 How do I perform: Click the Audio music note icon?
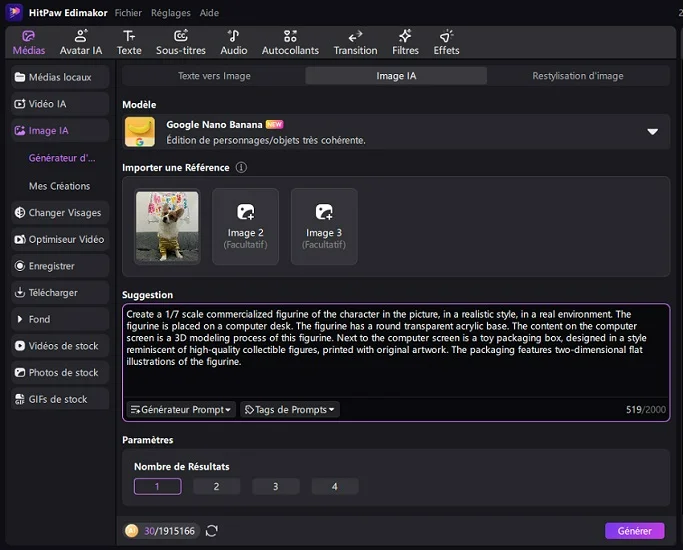[x=234, y=36]
